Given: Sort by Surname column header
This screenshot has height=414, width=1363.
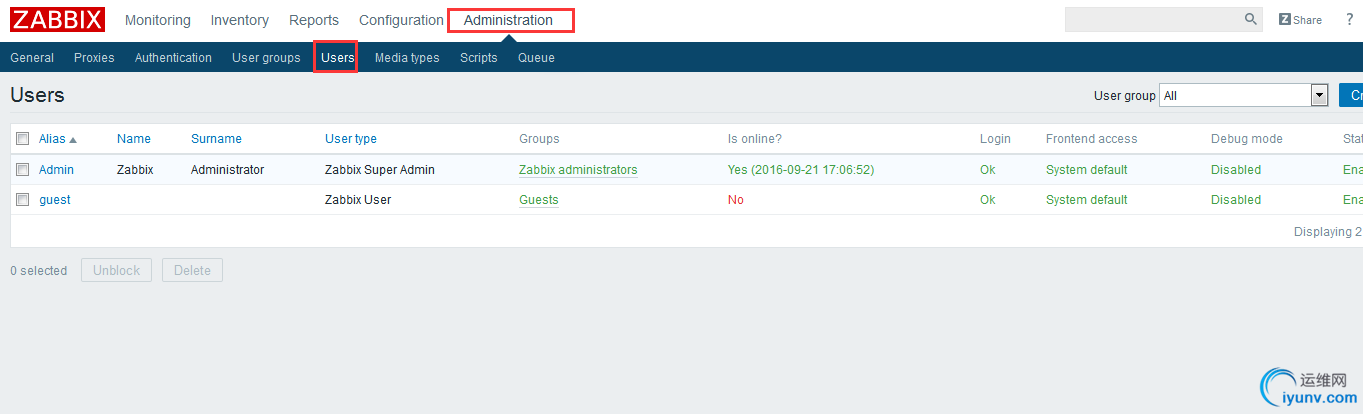Looking at the screenshot, I should (216, 139).
